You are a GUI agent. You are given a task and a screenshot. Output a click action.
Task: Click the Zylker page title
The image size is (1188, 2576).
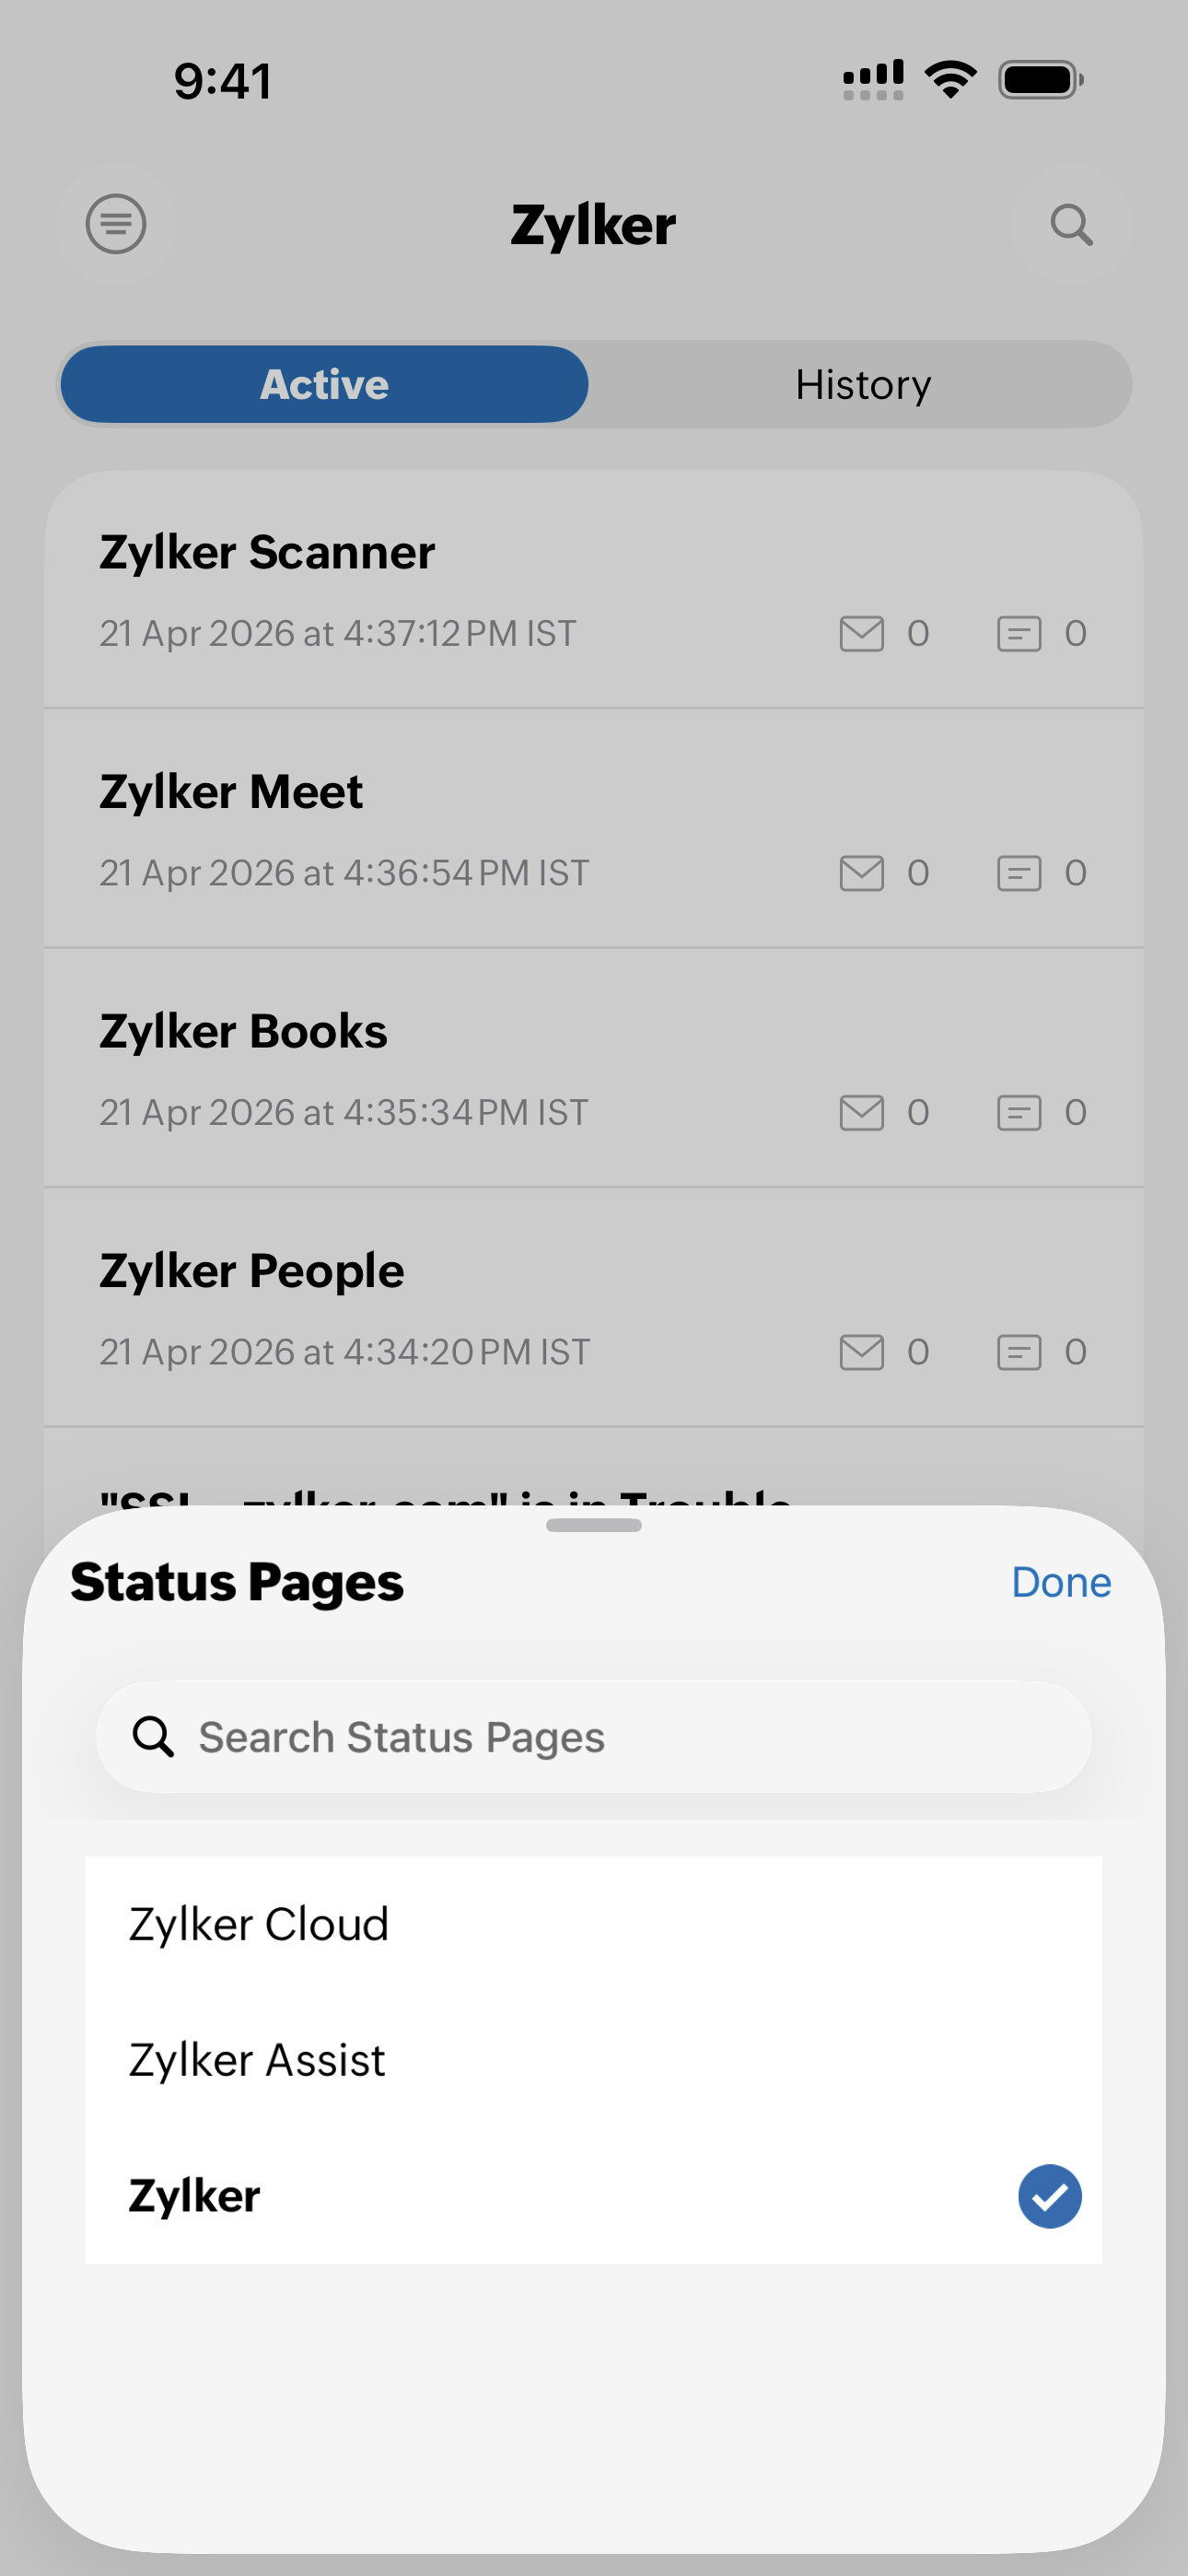(594, 225)
